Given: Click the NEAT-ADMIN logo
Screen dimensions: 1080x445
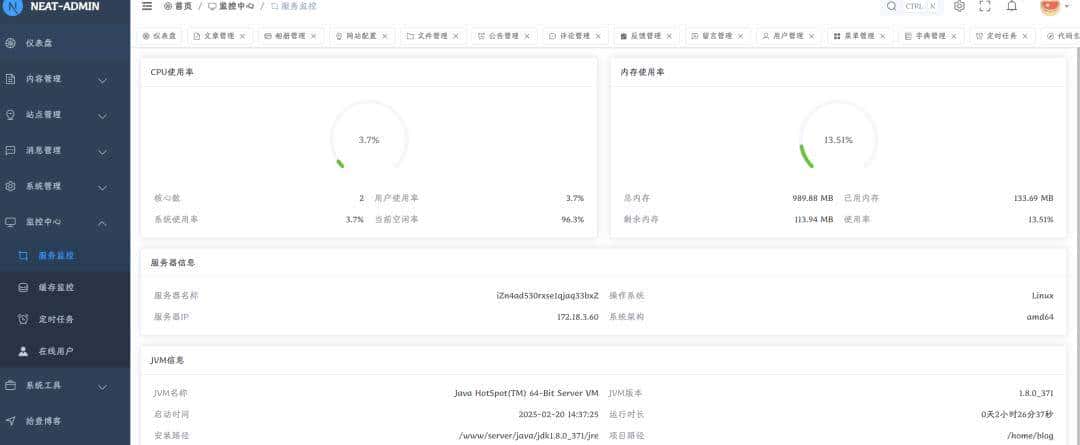Looking at the screenshot, I should [x=51, y=6].
